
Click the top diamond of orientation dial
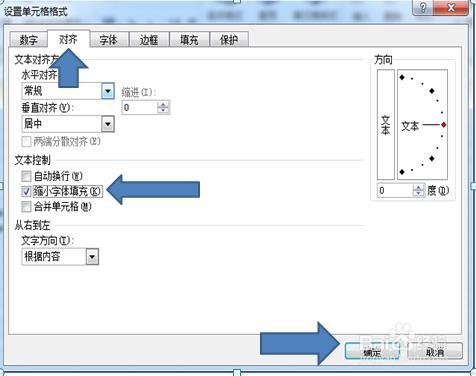tap(402, 77)
